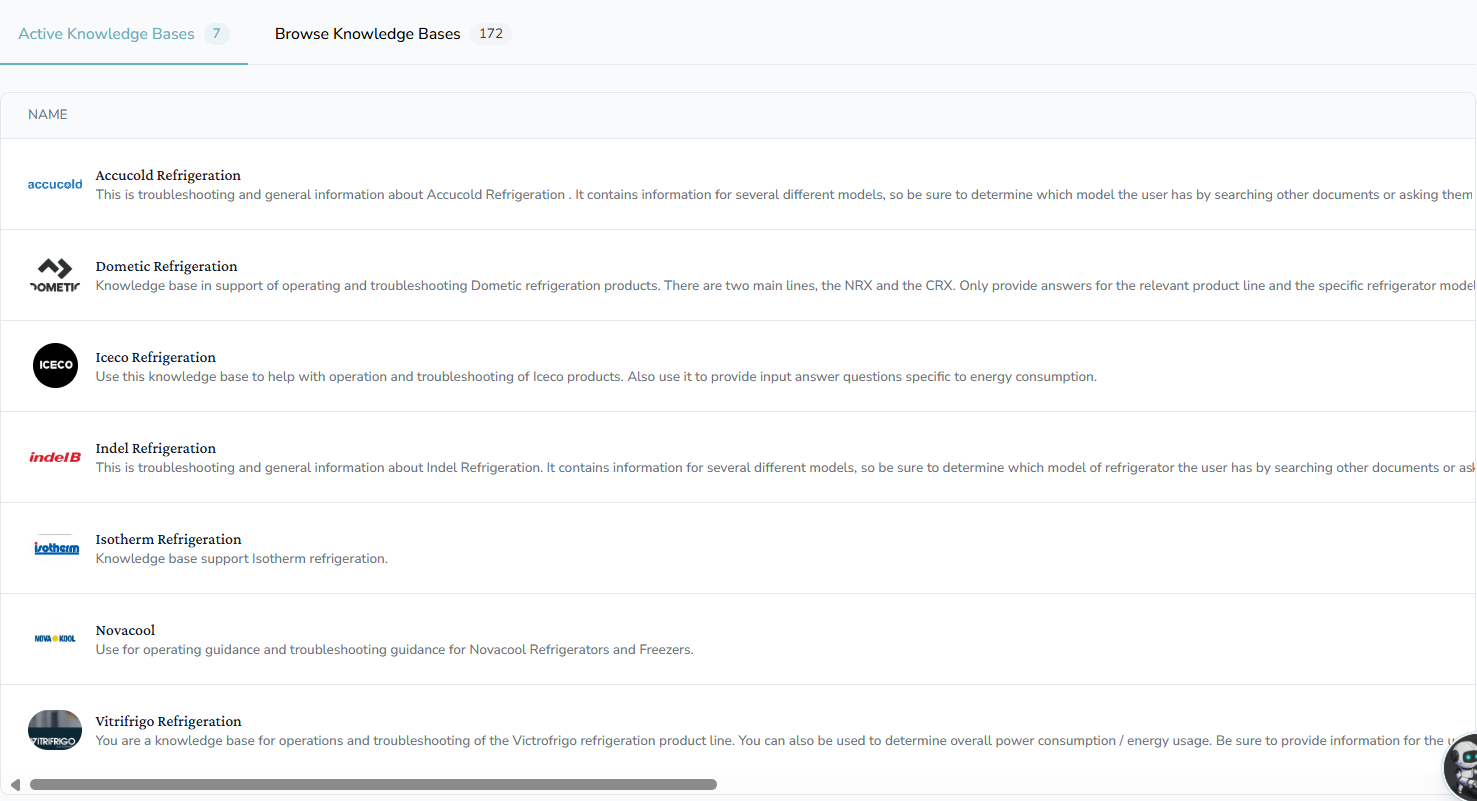
Task: Open Accucold Refrigeration knowledge base title
Action: (x=168, y=175)
